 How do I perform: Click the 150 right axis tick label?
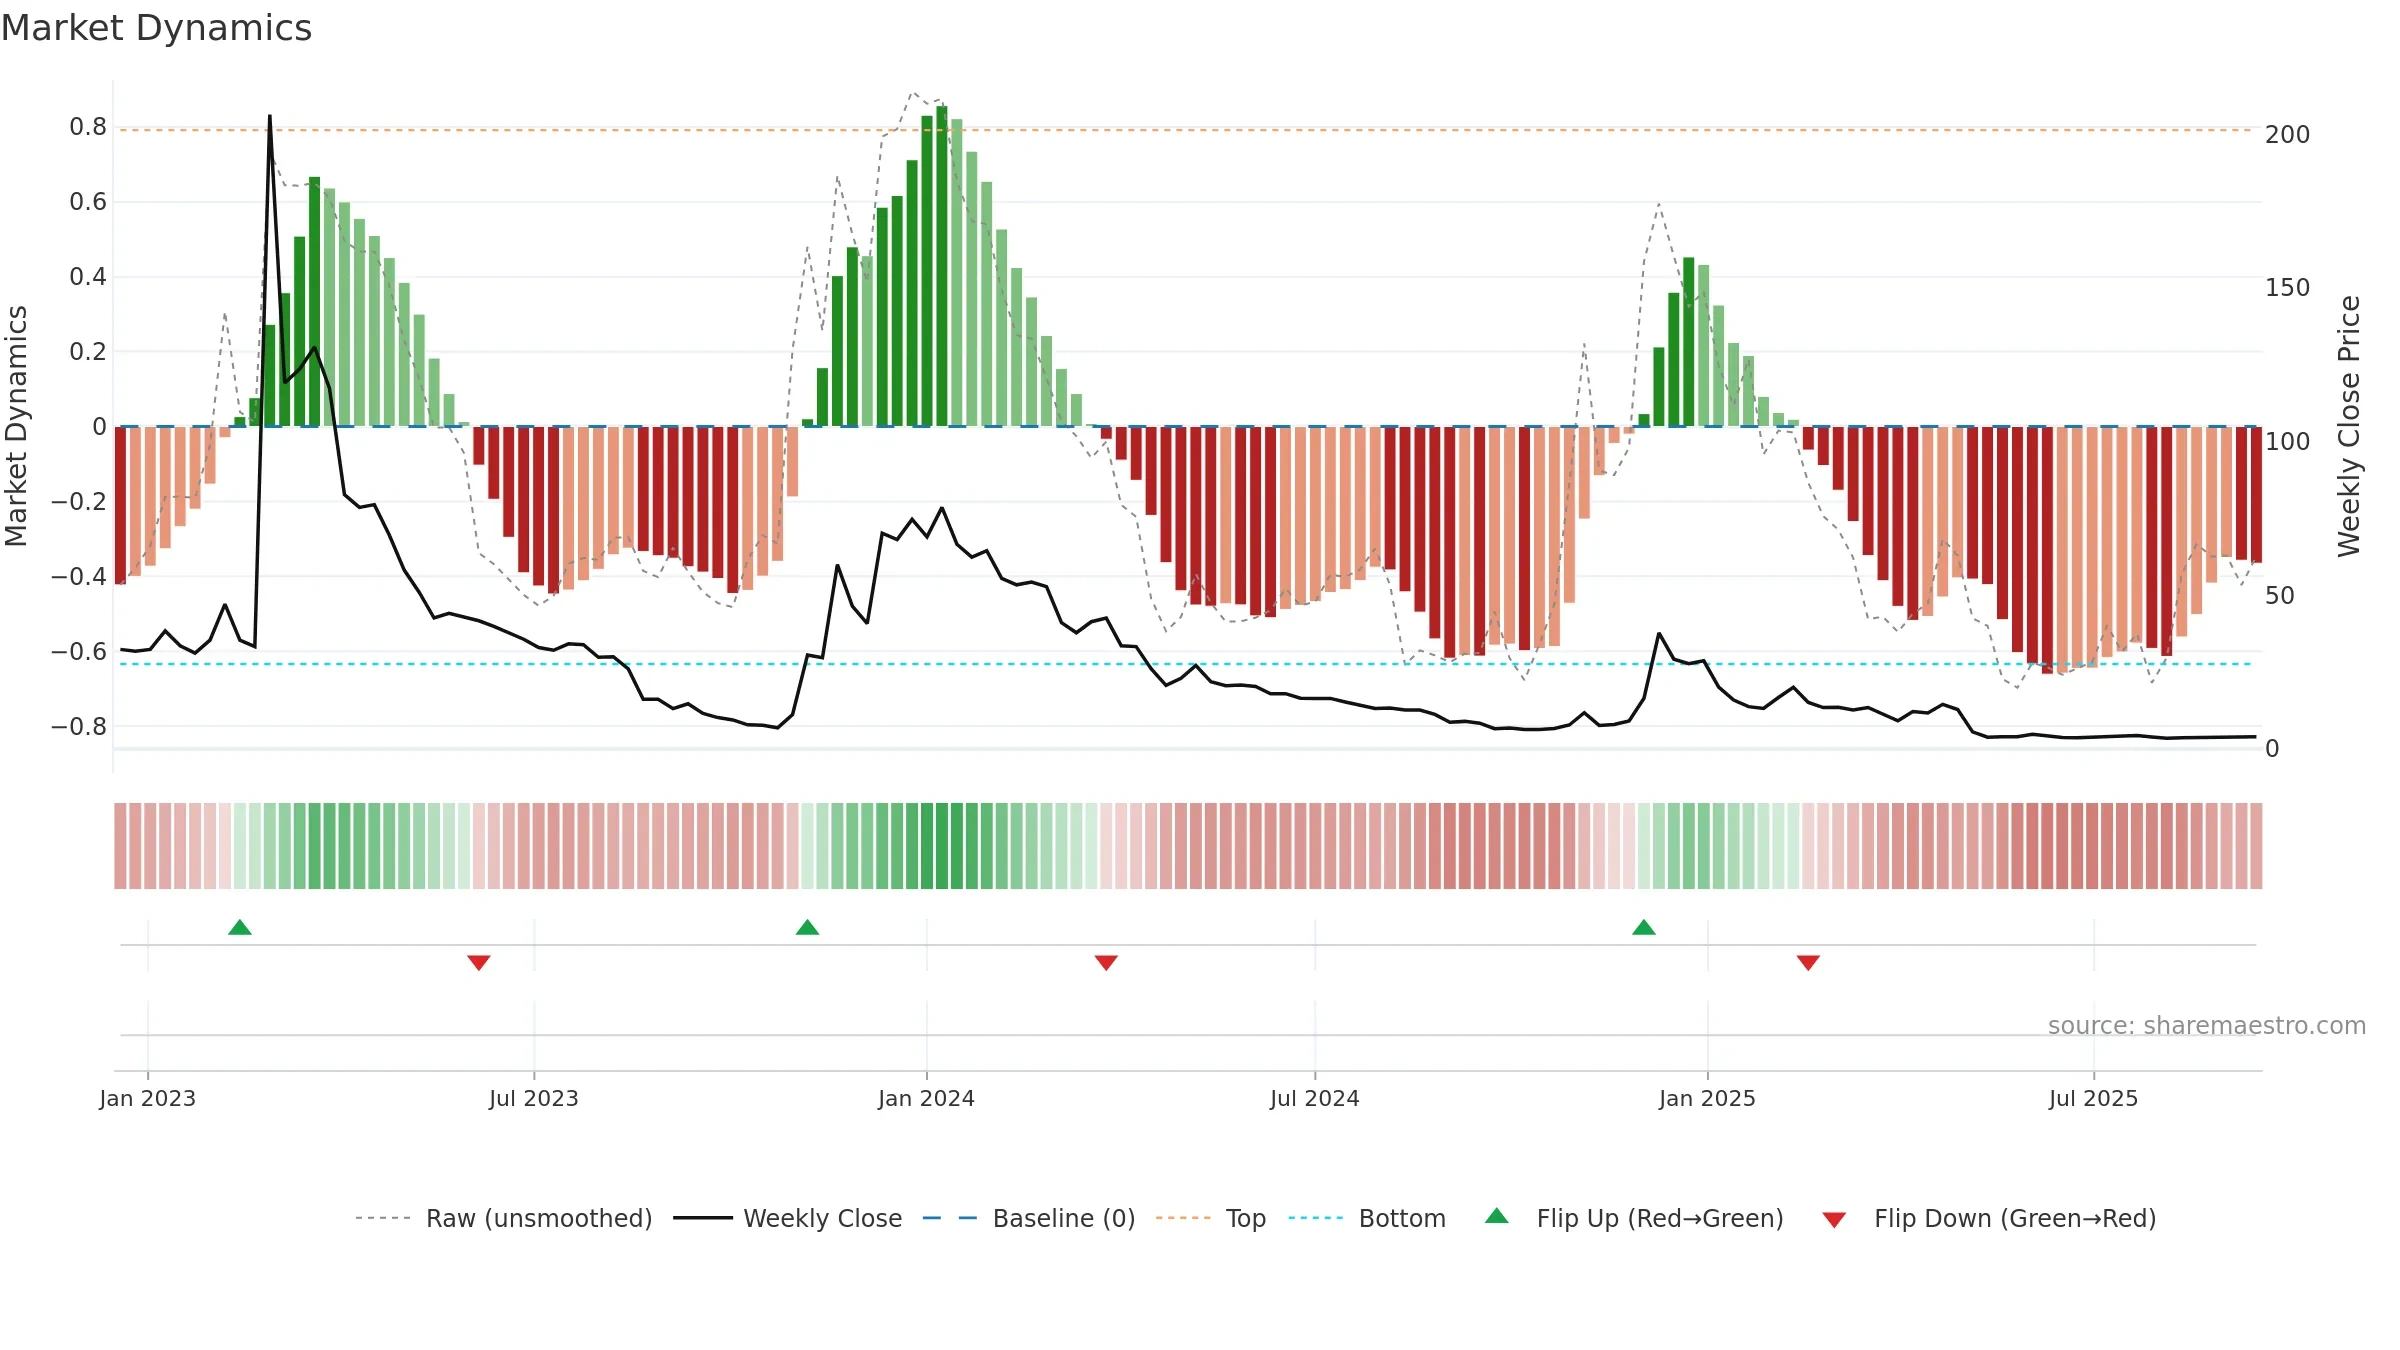[2288, 288]
